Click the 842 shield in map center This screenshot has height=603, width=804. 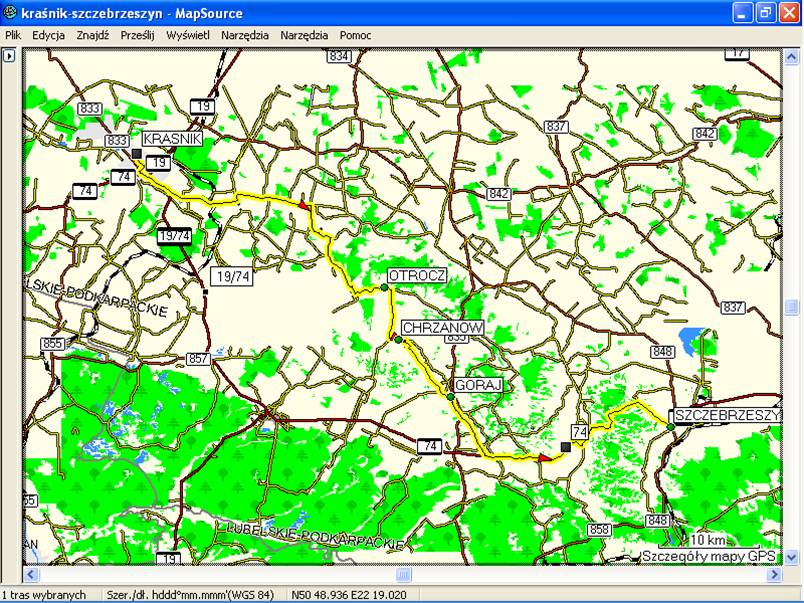pyautogui.click(x=498, y=194)
